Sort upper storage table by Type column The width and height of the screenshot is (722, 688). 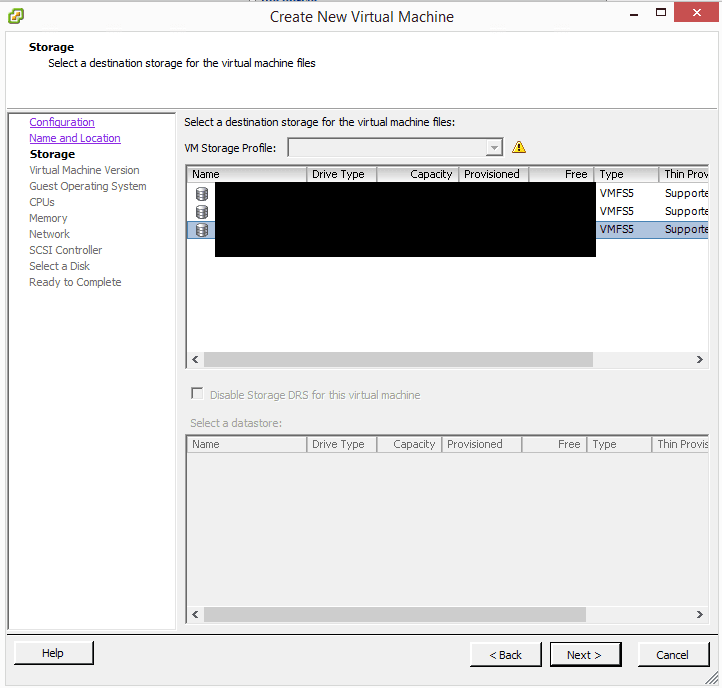[x=626, y=174]
